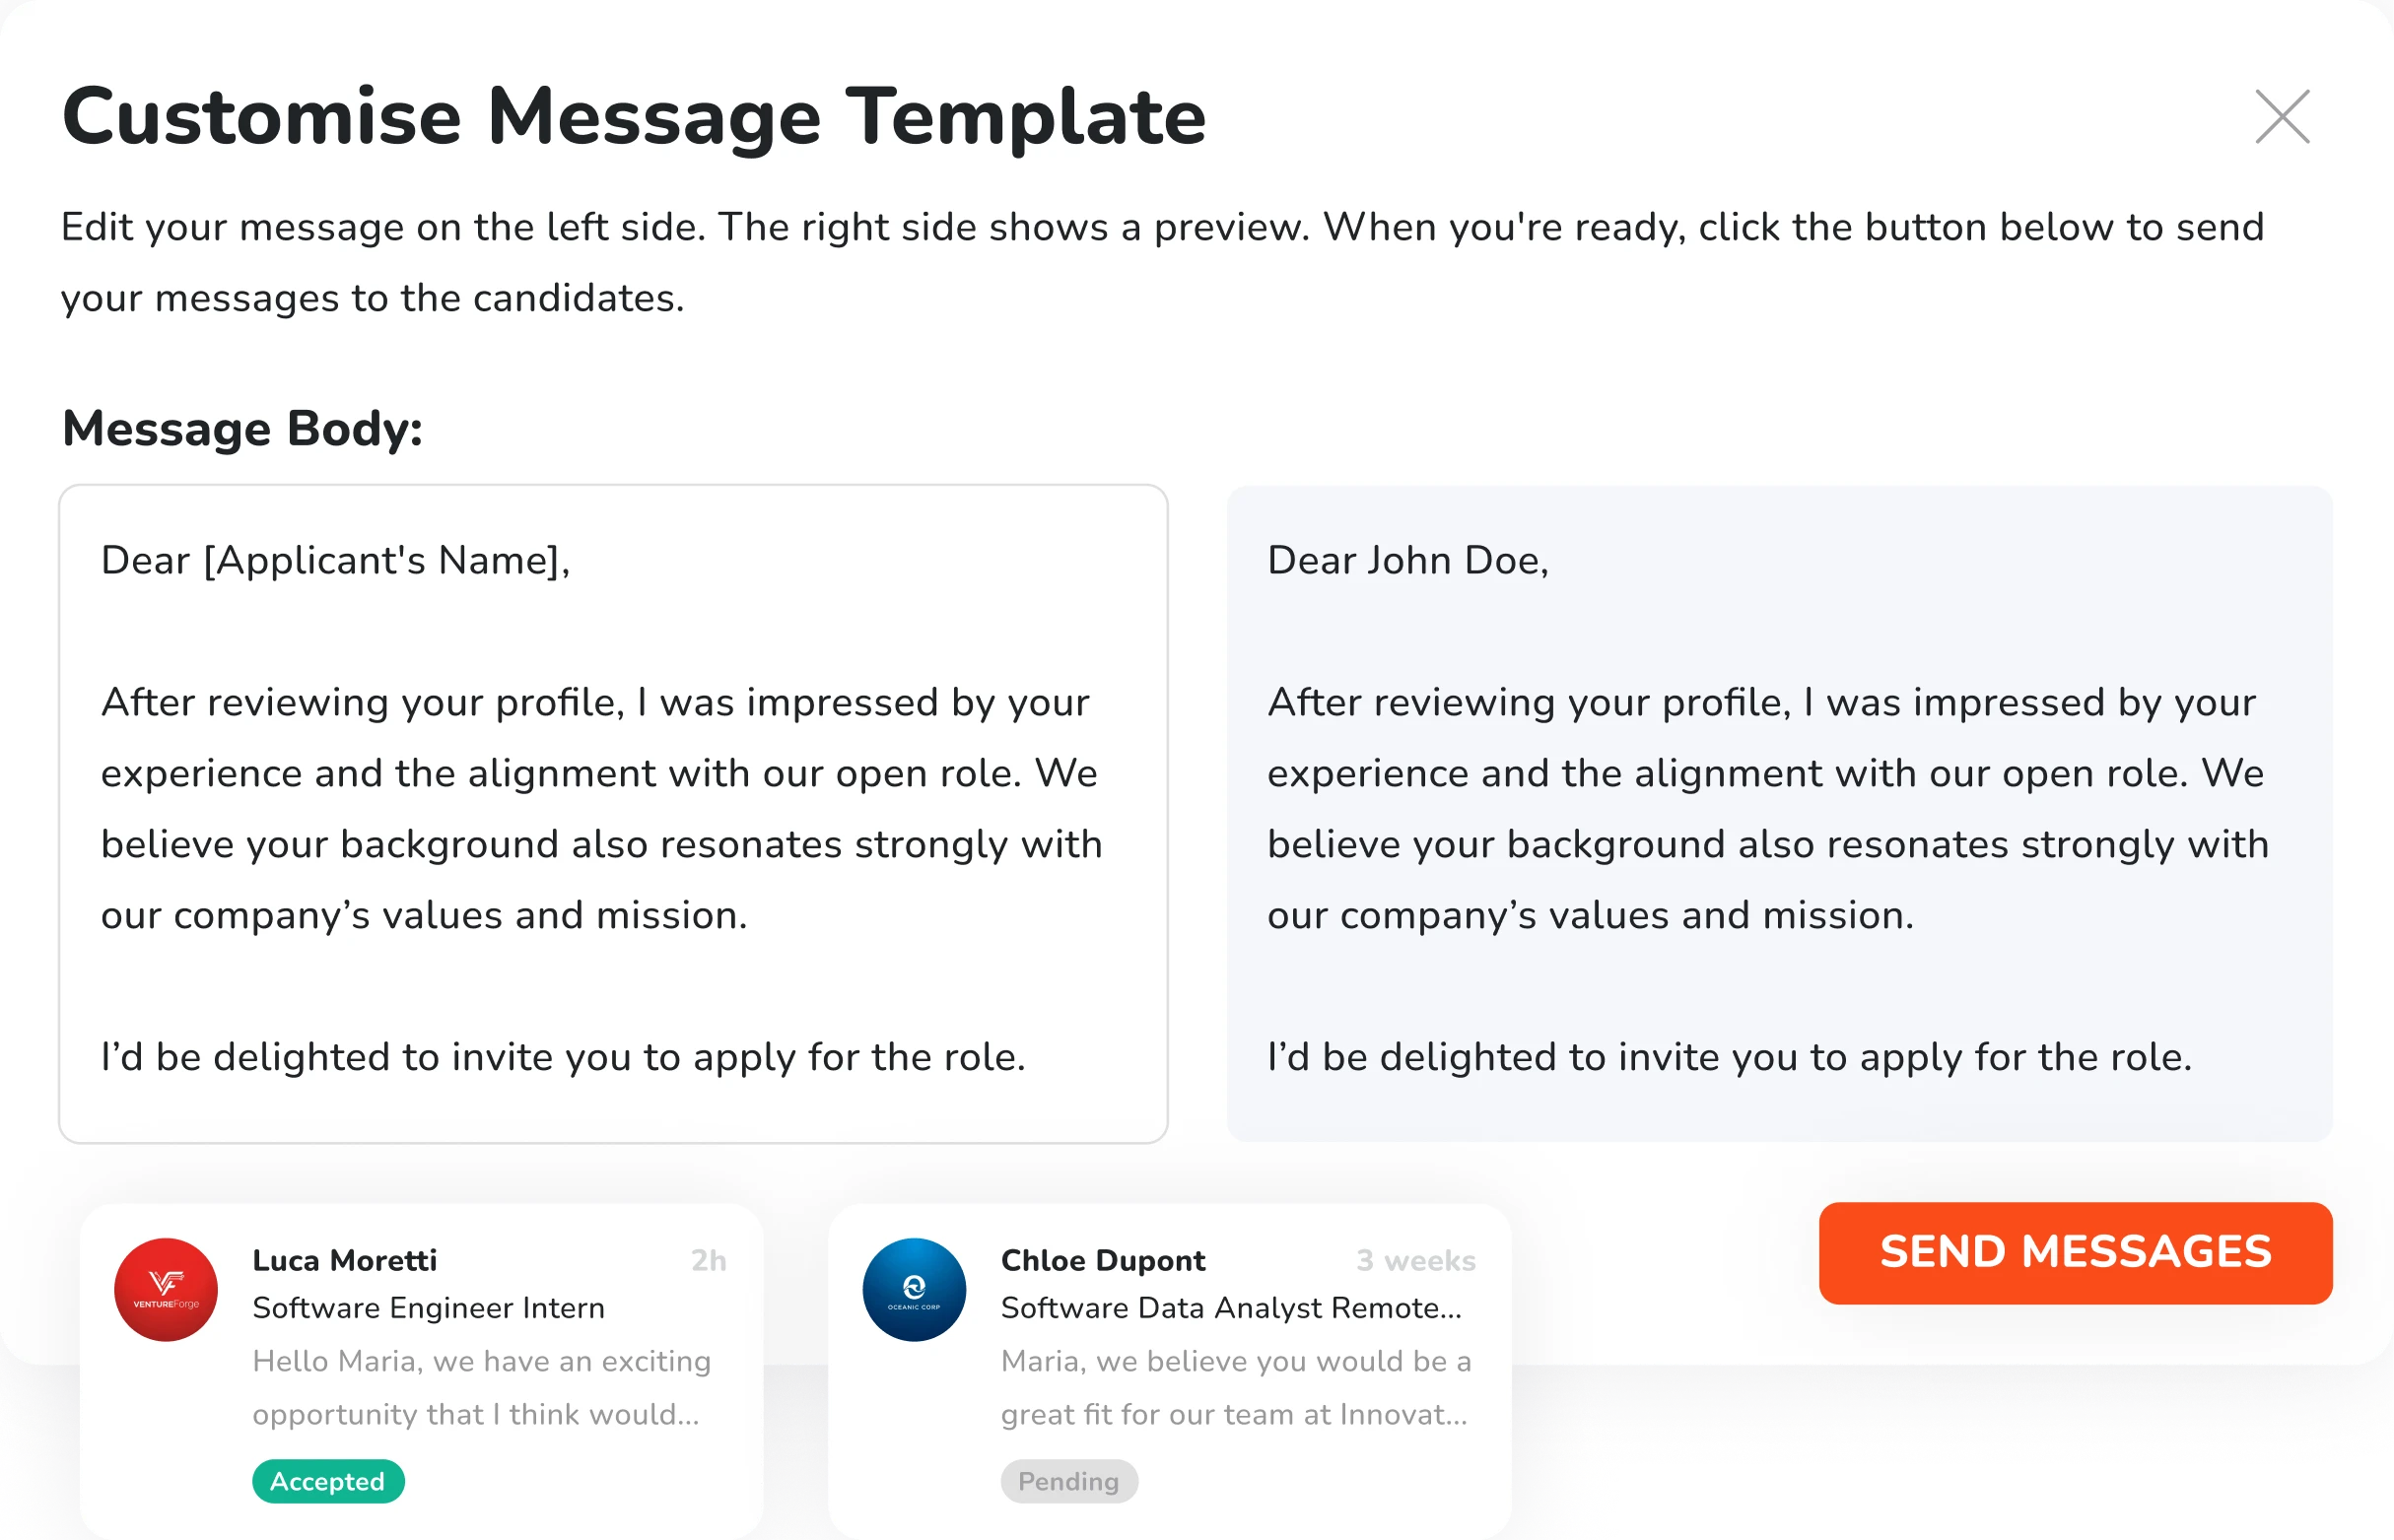
Task: Click Luca Moretti's name
Action: click(345, 1260)
